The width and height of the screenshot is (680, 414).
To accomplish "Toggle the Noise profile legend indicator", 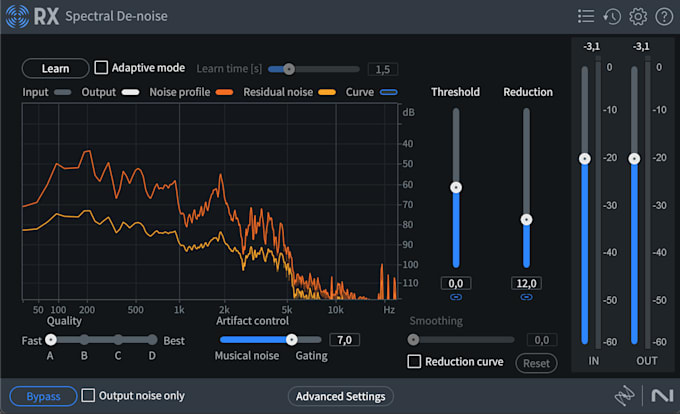I will point(224,92).
